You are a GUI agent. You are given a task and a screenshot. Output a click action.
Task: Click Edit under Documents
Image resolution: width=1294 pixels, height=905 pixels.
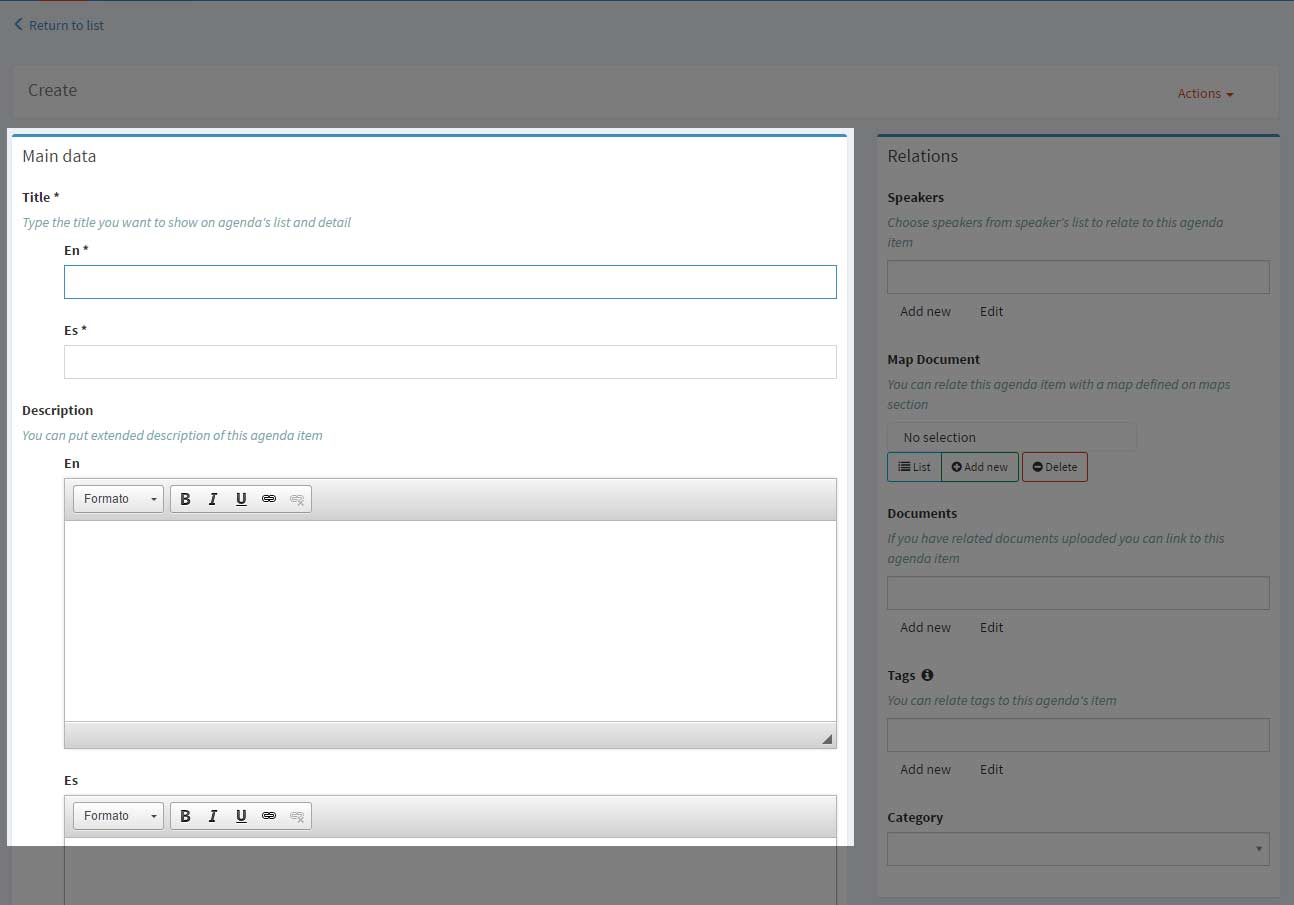tap(991, 627)
